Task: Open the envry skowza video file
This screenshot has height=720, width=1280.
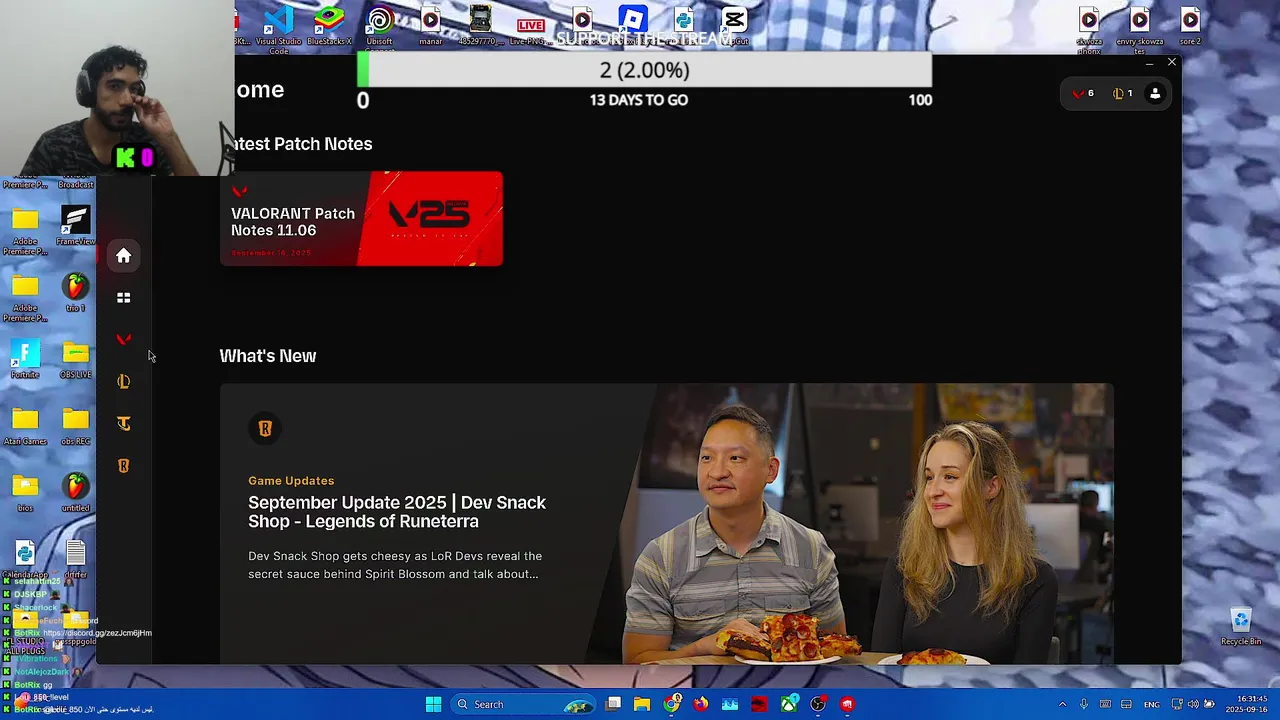Action: pos(1140,30)
